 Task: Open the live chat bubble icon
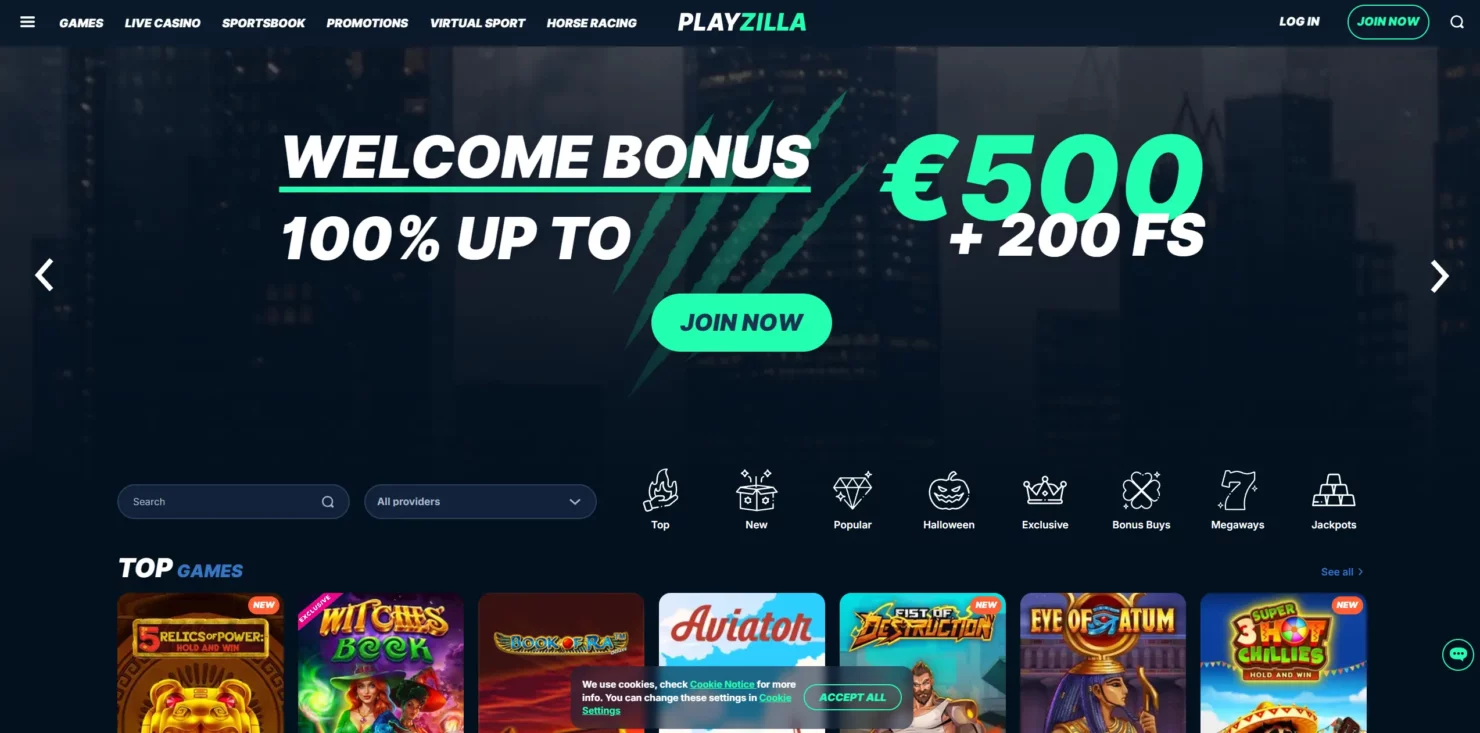click(x=1458, y=655)
